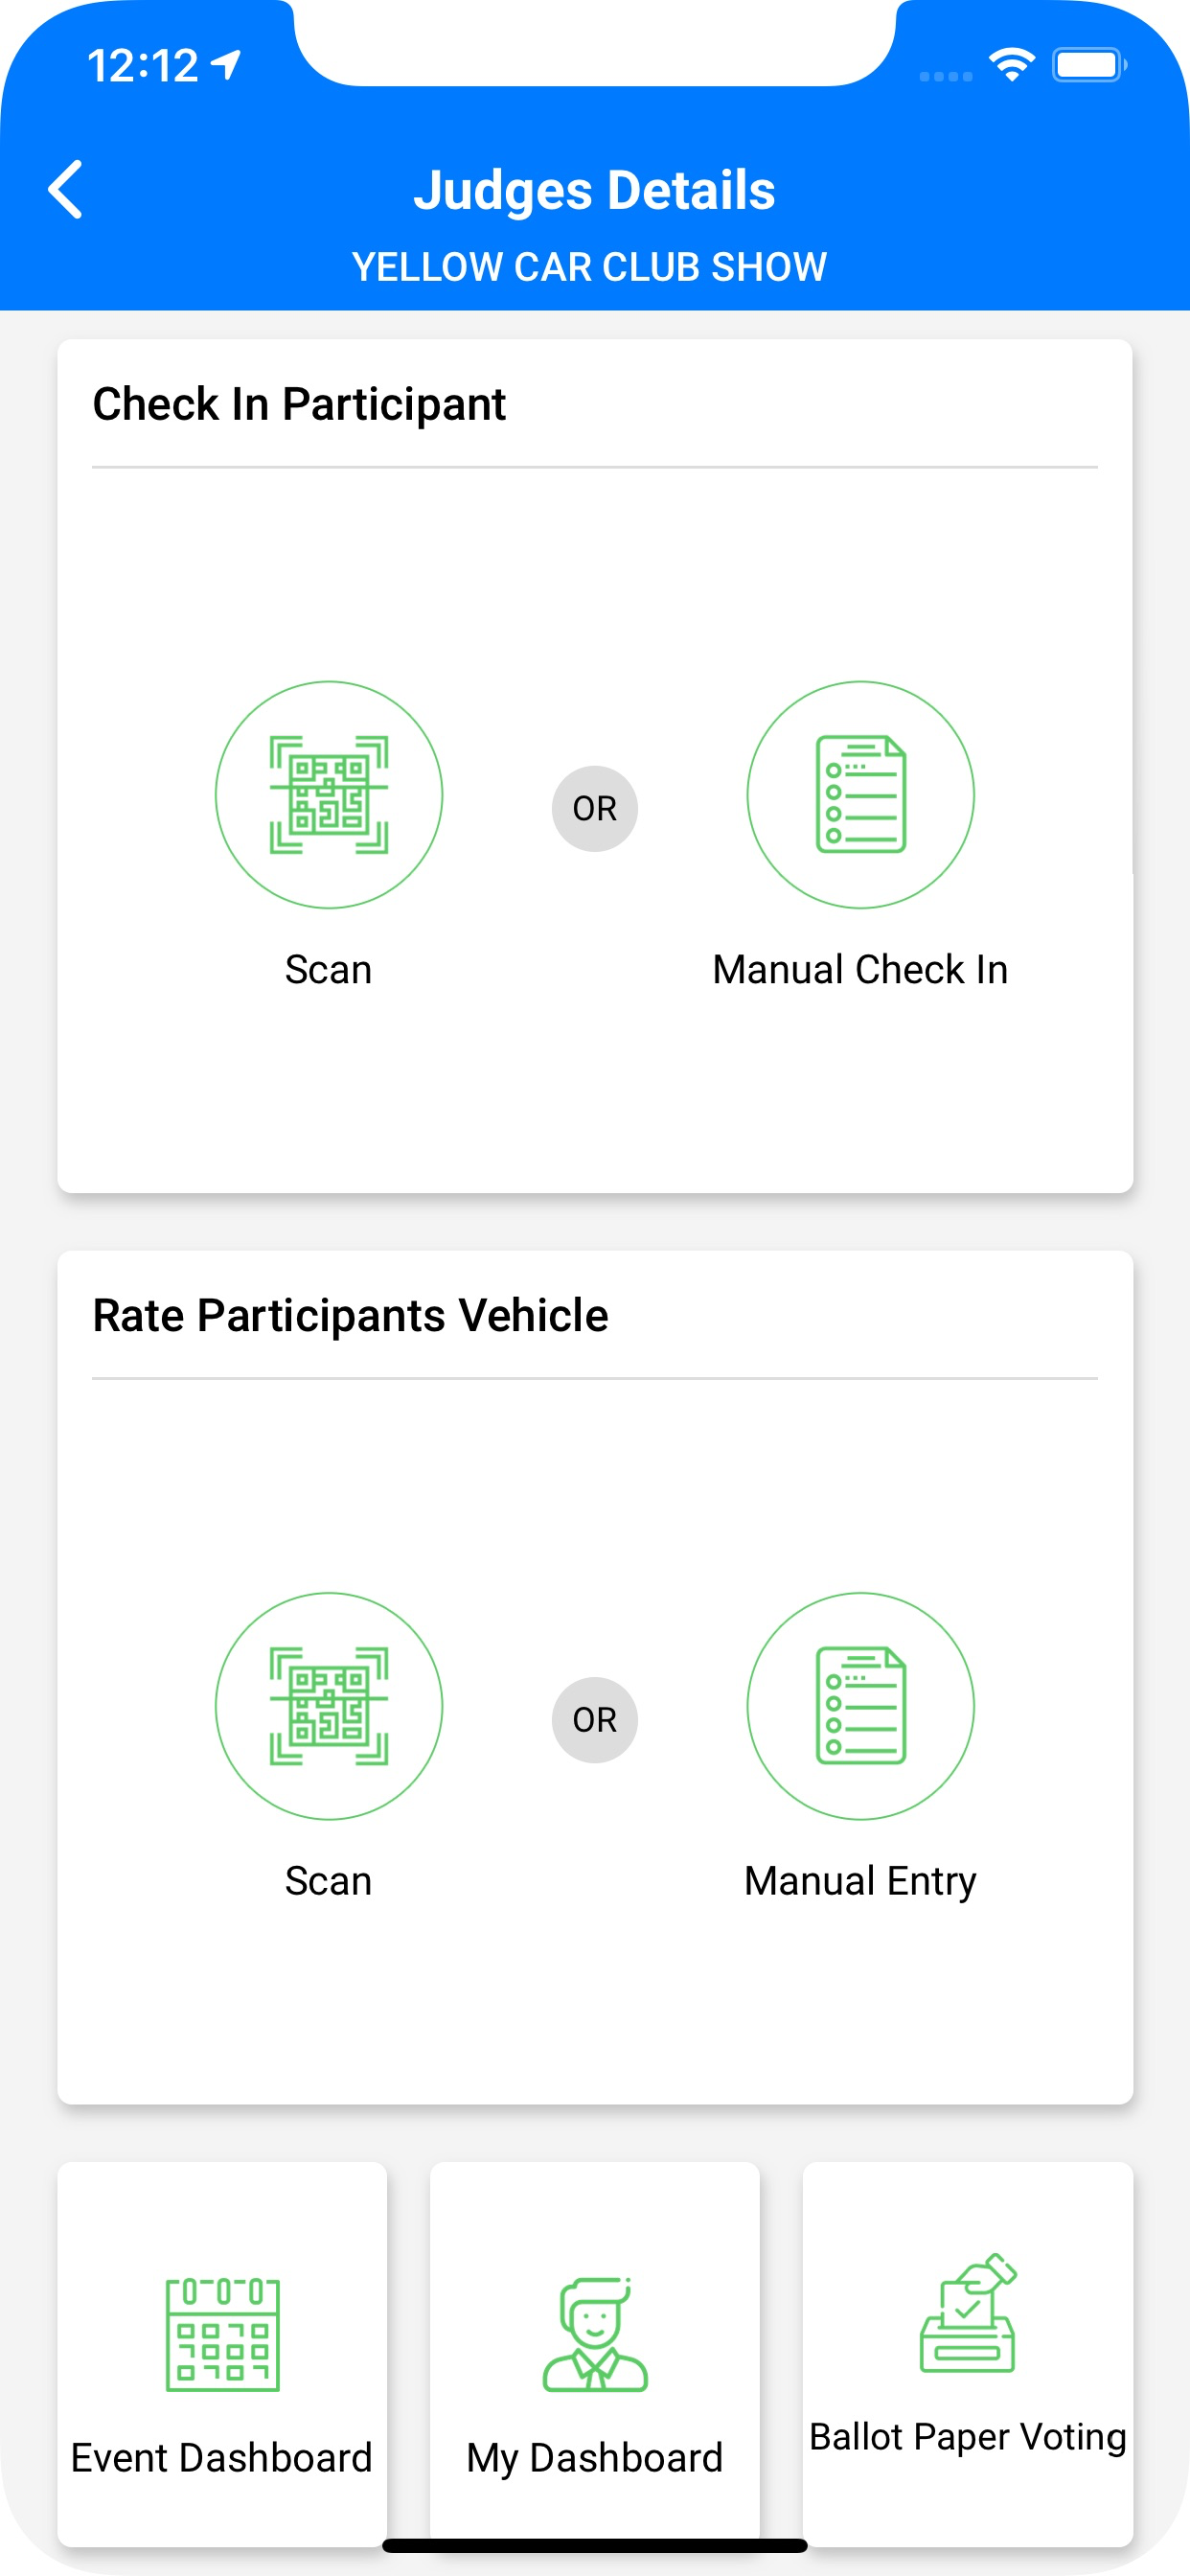Image resolution: width=1190 pixels, height=2576 pixels.
Task: Tap the Event Dashboard calendar icon
Action: point(222,2335)
